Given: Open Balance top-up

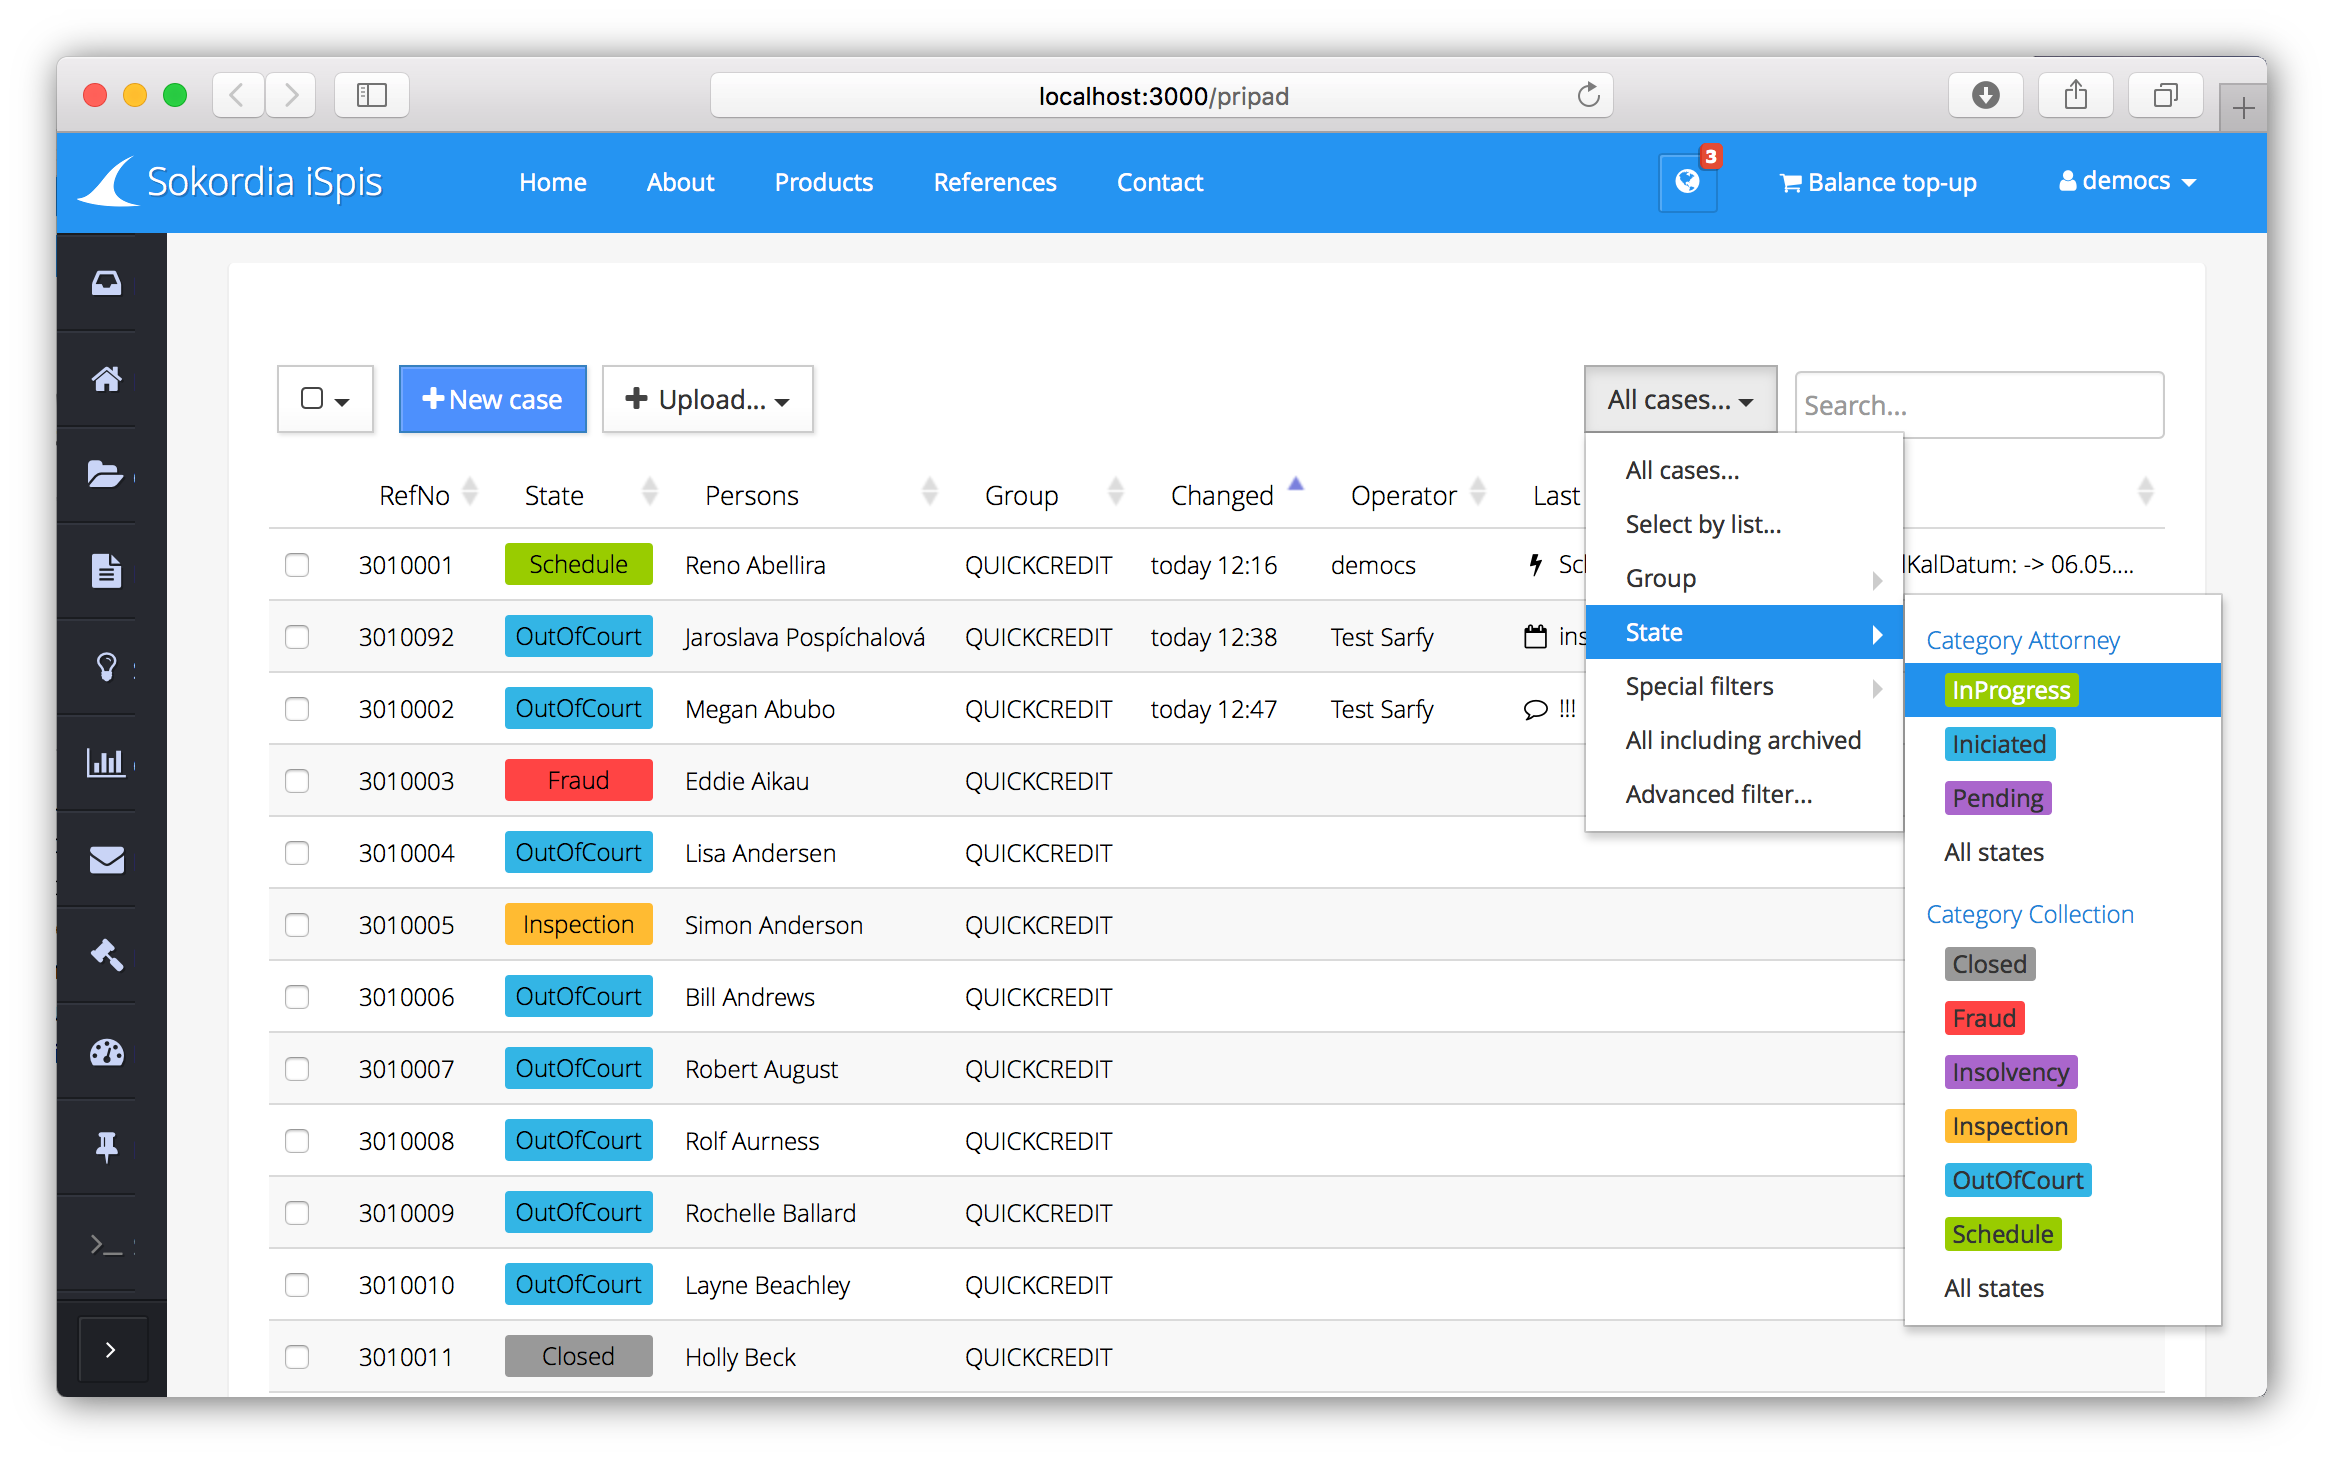Looking at the screenshot, I should [1878, 182].
